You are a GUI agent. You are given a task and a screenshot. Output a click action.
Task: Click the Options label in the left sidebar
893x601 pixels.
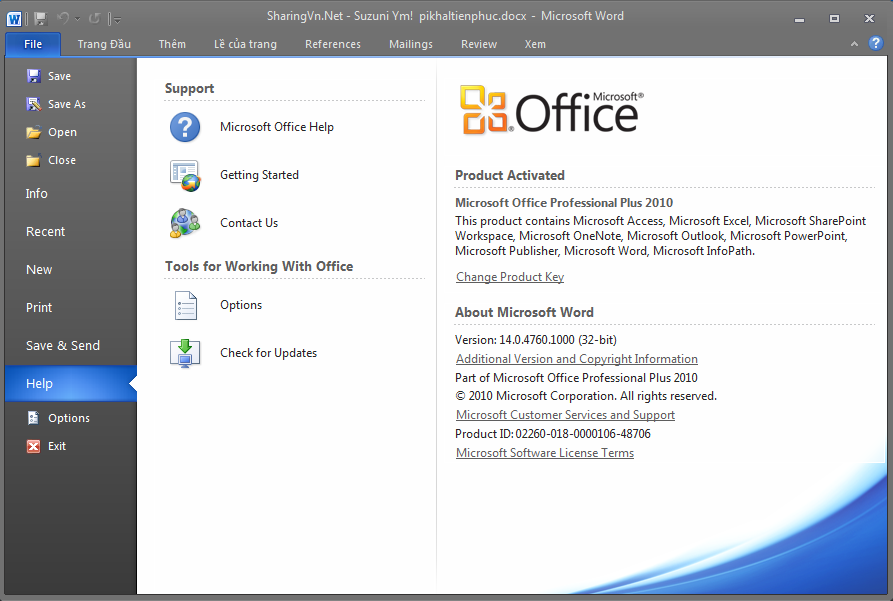click(x=69, y=418)
